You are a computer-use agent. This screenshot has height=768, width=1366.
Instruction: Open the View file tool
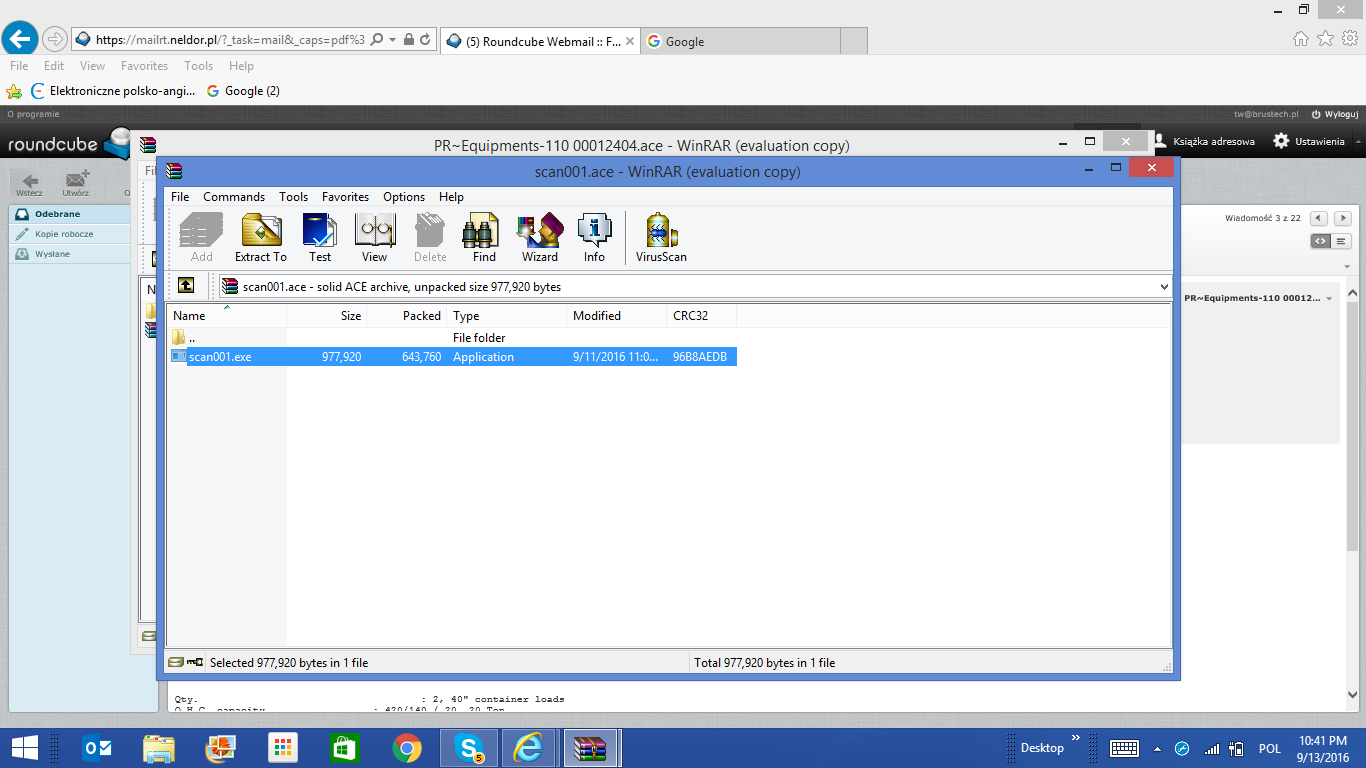coord(374,238)
